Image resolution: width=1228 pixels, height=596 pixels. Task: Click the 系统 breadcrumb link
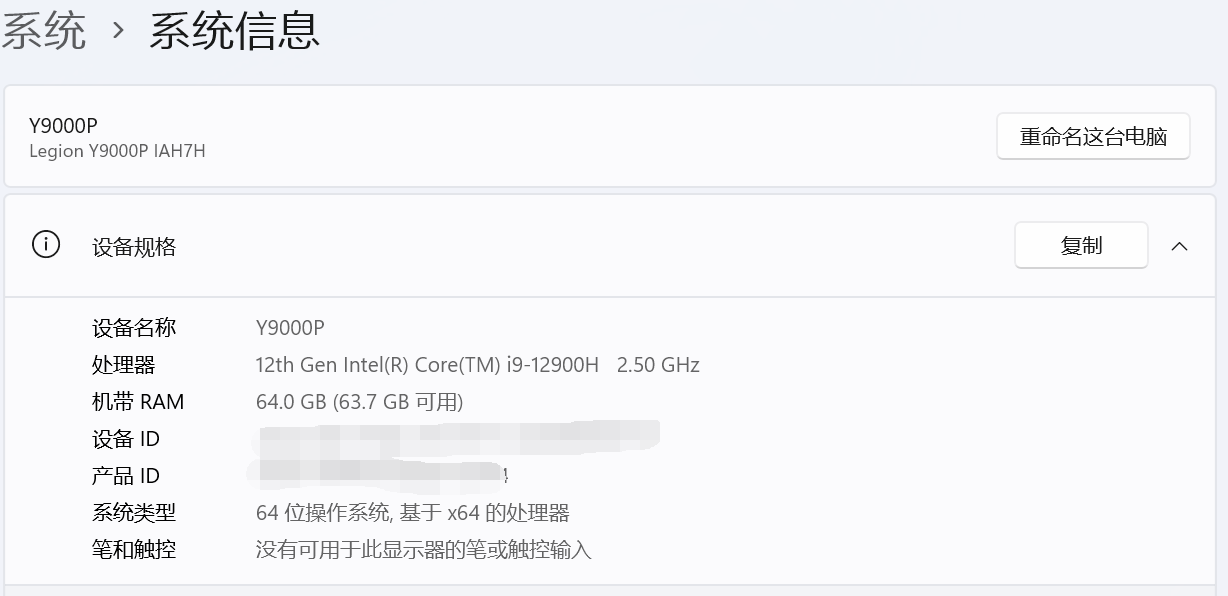tap(43, 30)
